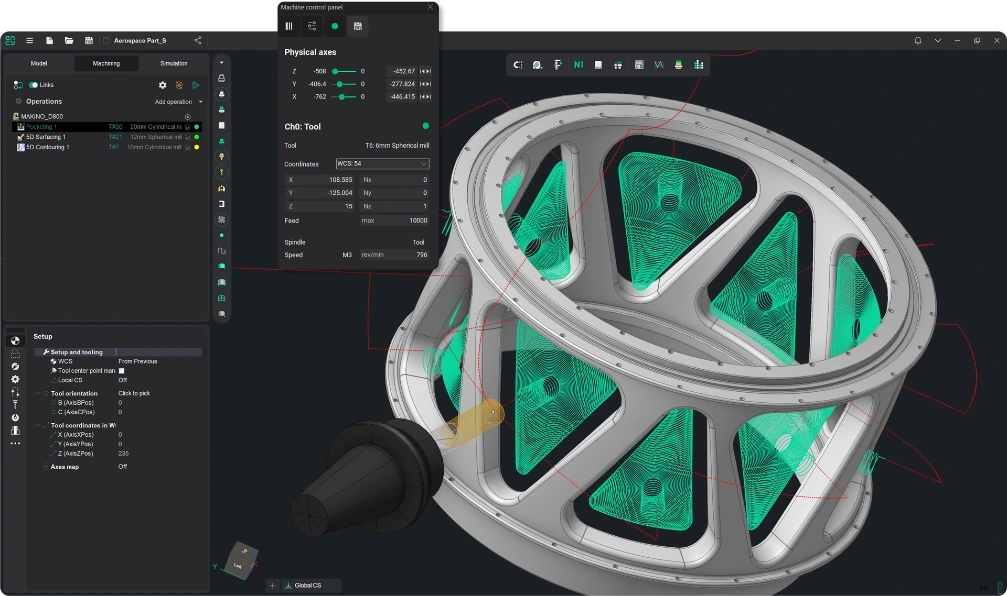The image size is (1007, 596).
Task: Open the Add operation dropdown
Action: tap(178, 102)
